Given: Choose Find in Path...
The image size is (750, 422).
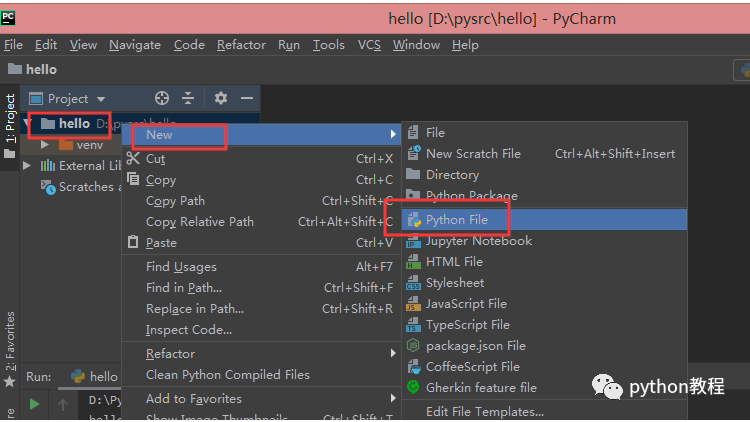Looking at the screenshot, I should pyautogui.click(x=261, y=288).
